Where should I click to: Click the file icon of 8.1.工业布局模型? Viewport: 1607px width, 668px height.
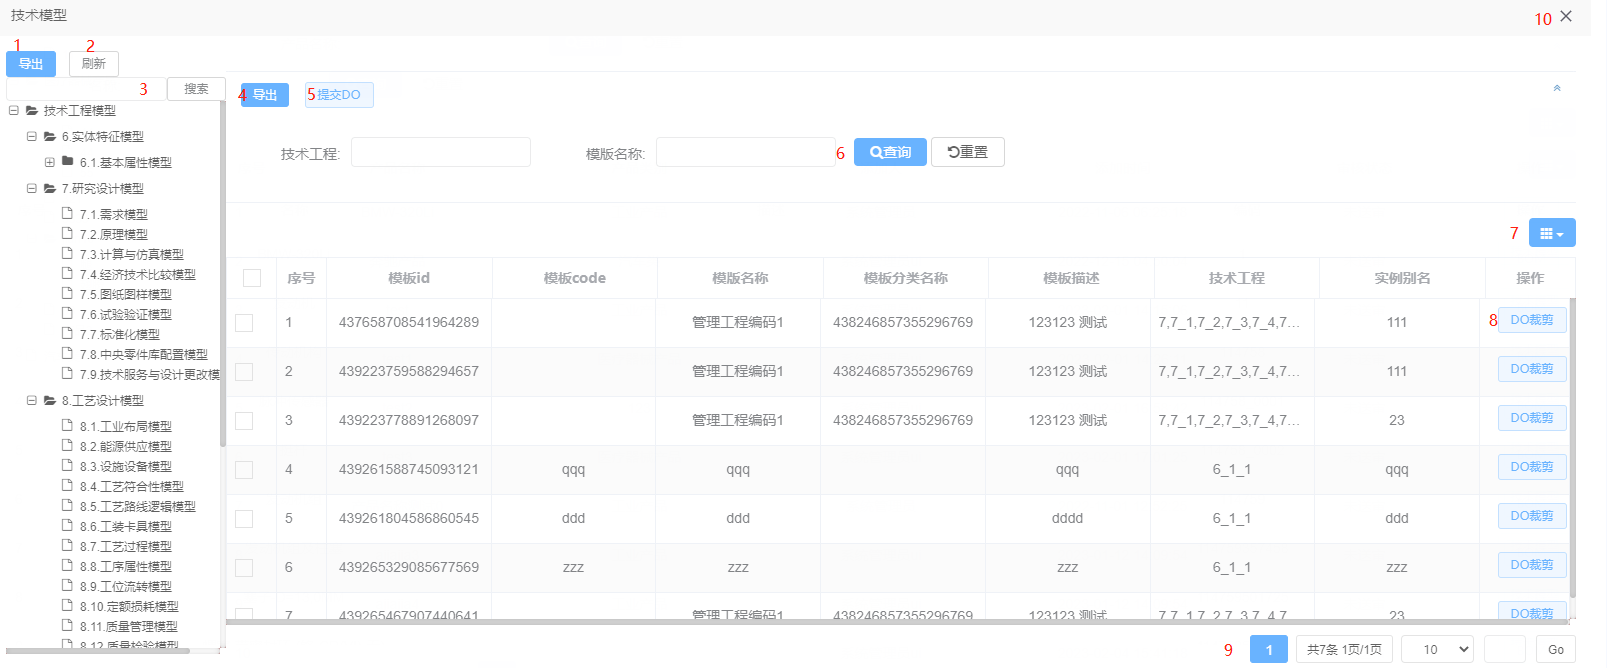point(67,425)
